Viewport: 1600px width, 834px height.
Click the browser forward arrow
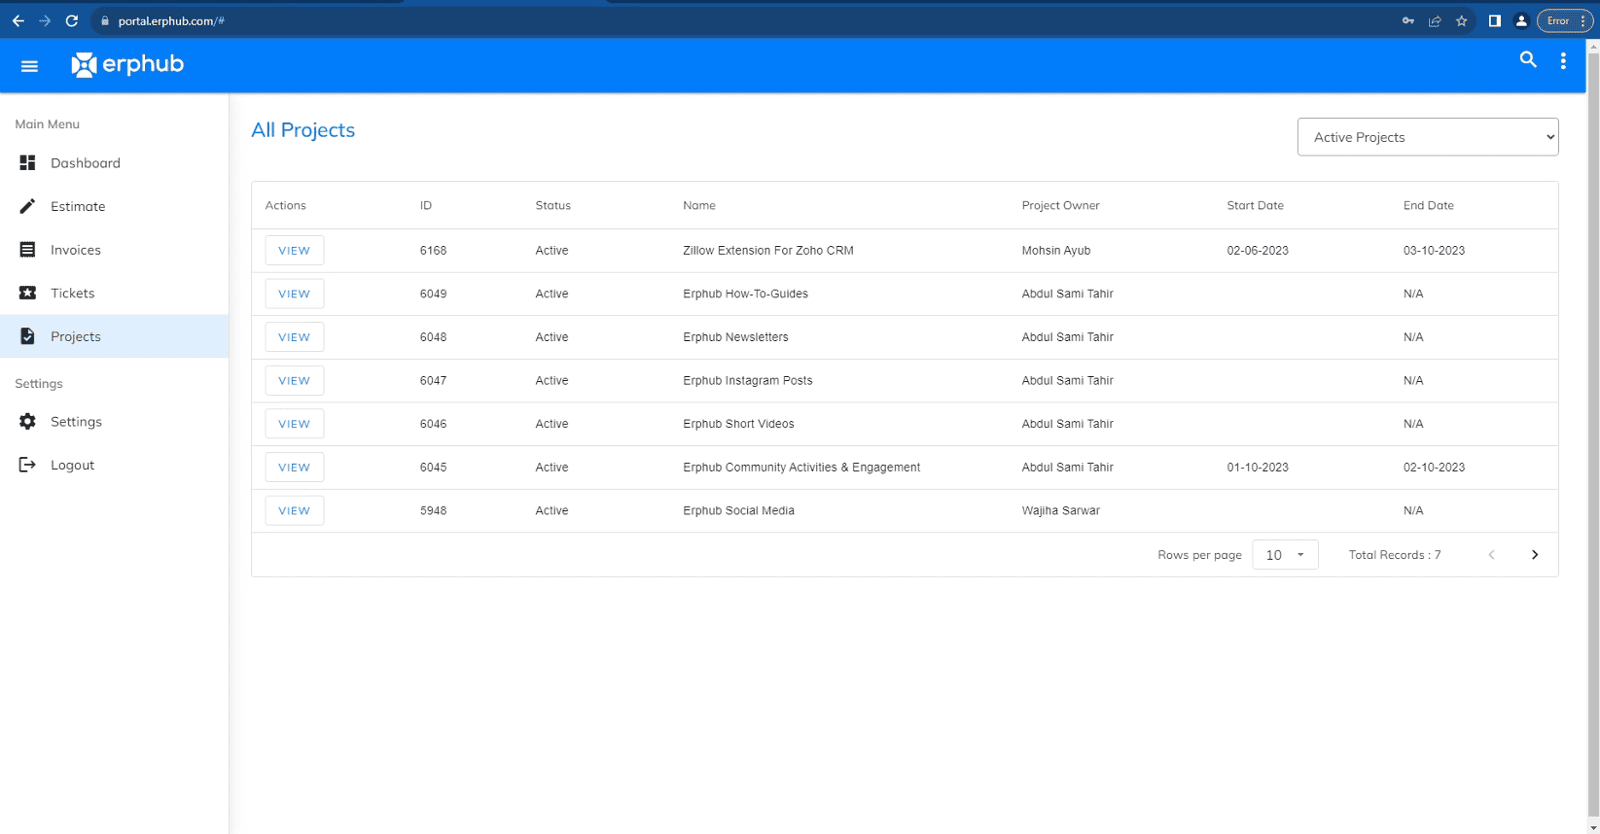coord(45,21)
